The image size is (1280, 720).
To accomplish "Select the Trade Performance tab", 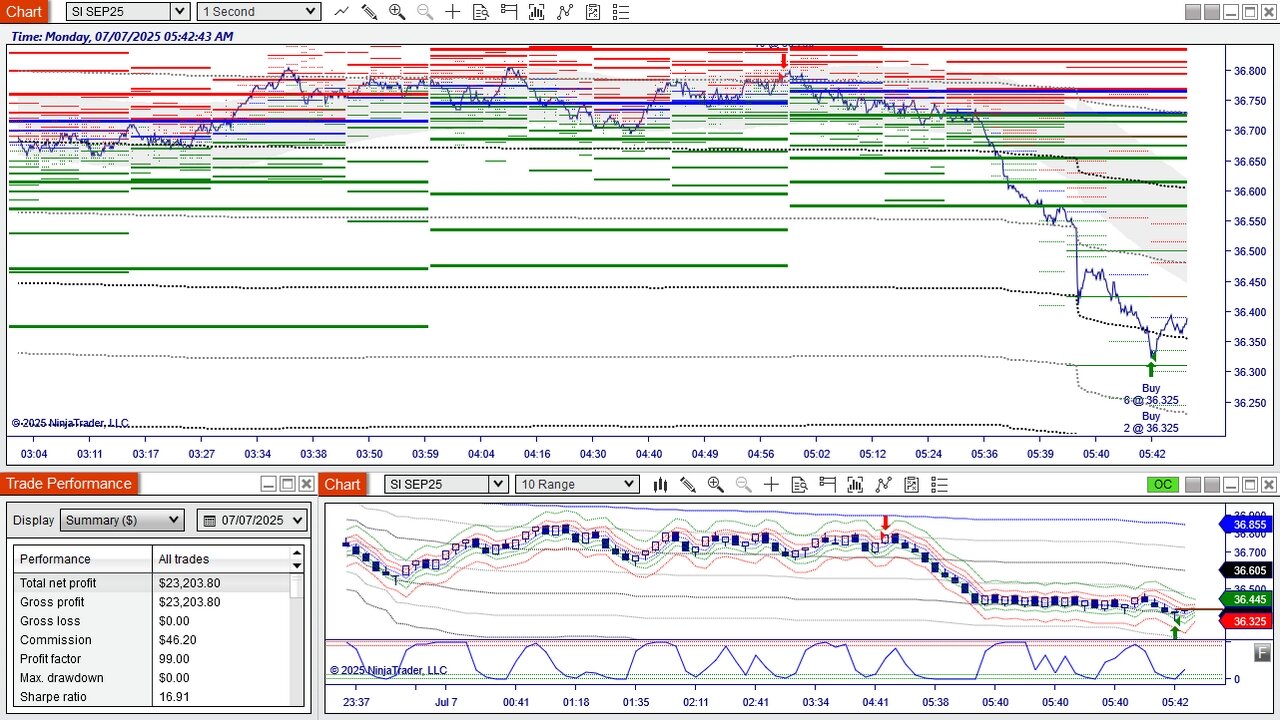I will (69, 484).
